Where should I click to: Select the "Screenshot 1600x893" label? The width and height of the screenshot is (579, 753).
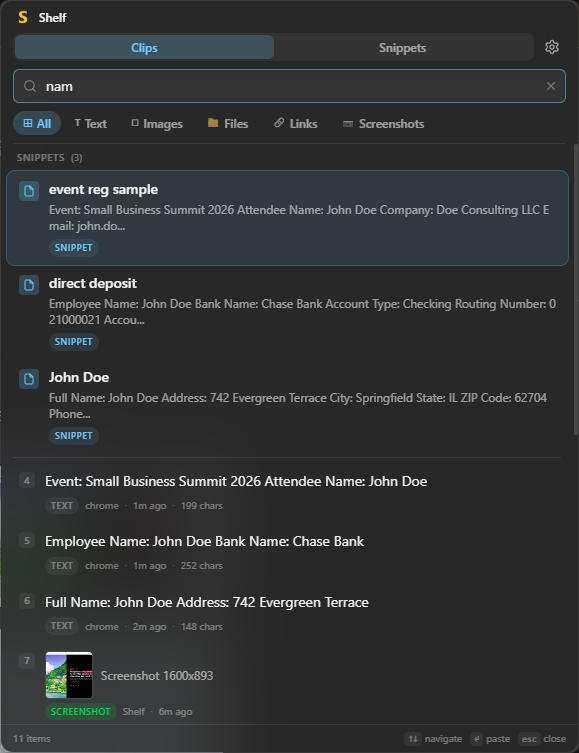[x=157, y=676]
